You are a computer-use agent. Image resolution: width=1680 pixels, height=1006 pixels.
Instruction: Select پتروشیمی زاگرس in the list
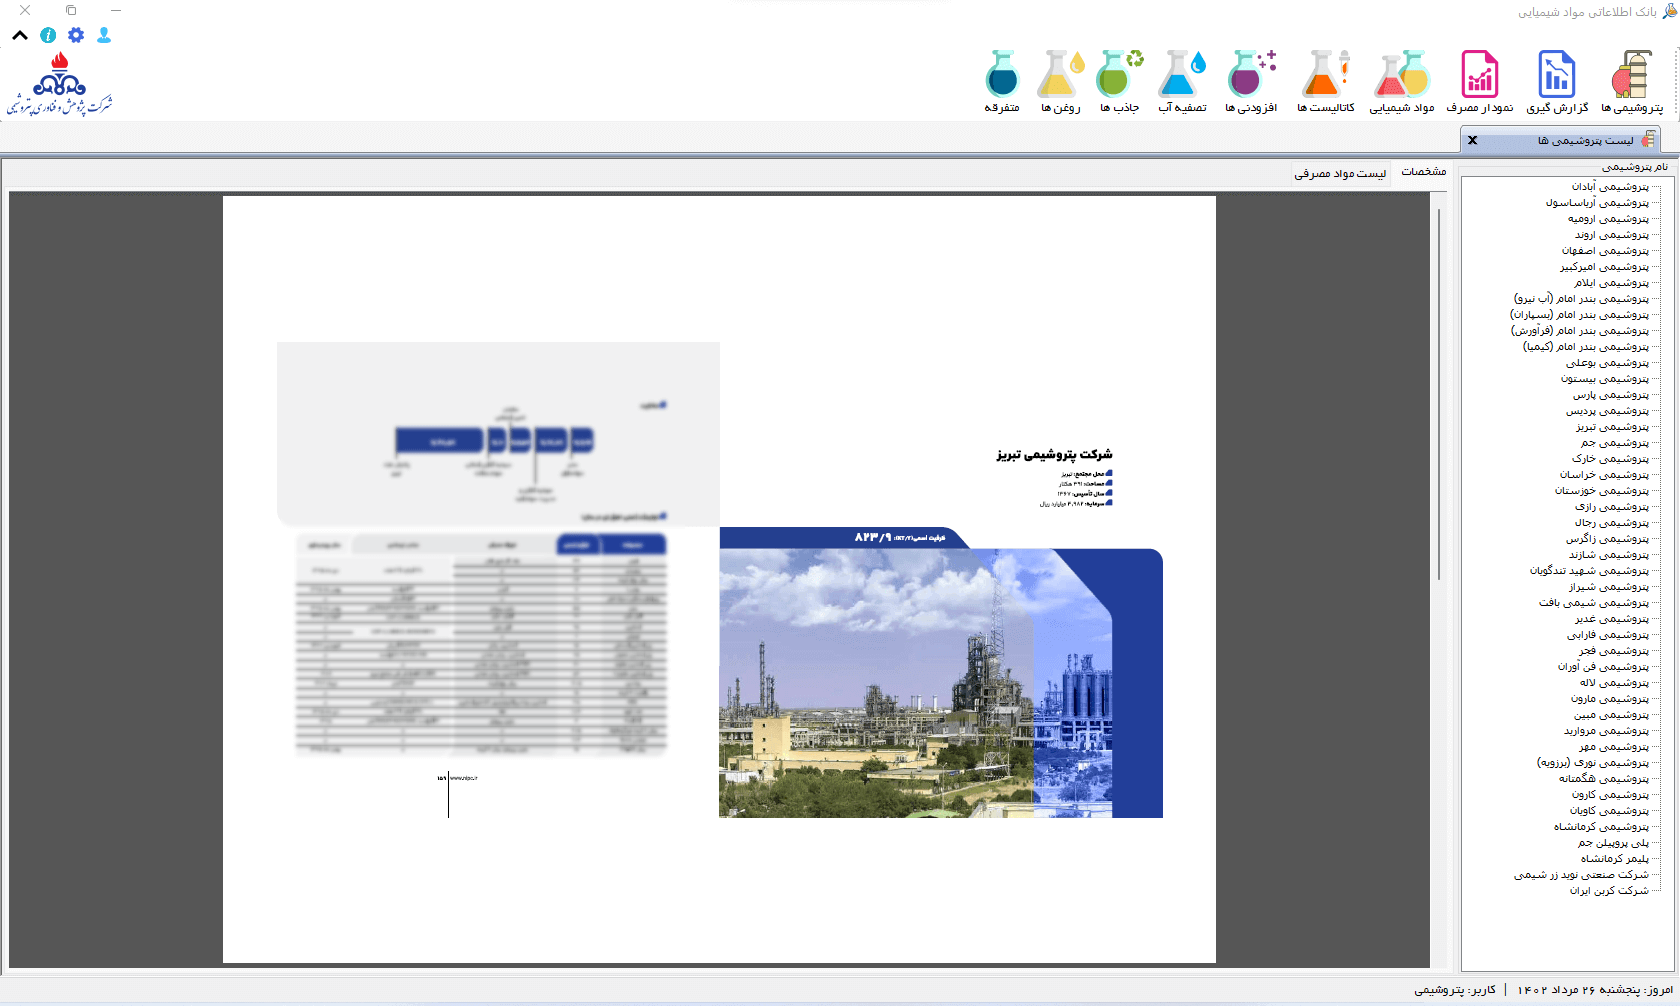click(x=1608, y=539)
